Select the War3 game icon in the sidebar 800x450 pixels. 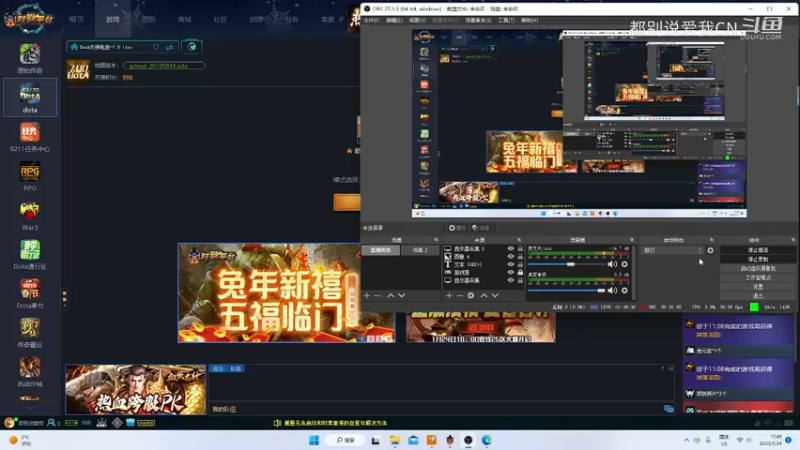pos(30,215)
